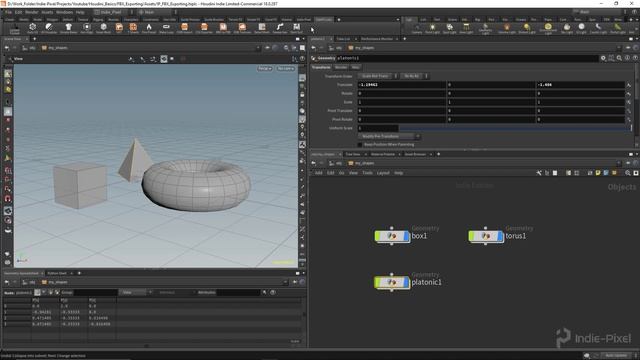Viewport: 640px width, 360px height.
Task: Add a Portal Light from the shelf
Action: click(x=618, y=28)
